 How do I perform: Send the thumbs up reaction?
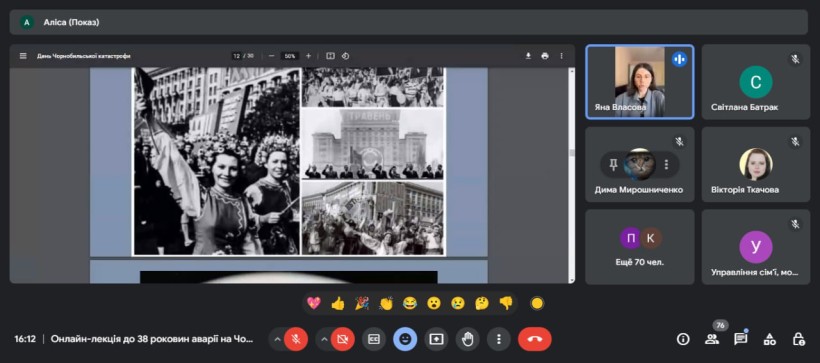click(x=338, y=303)
